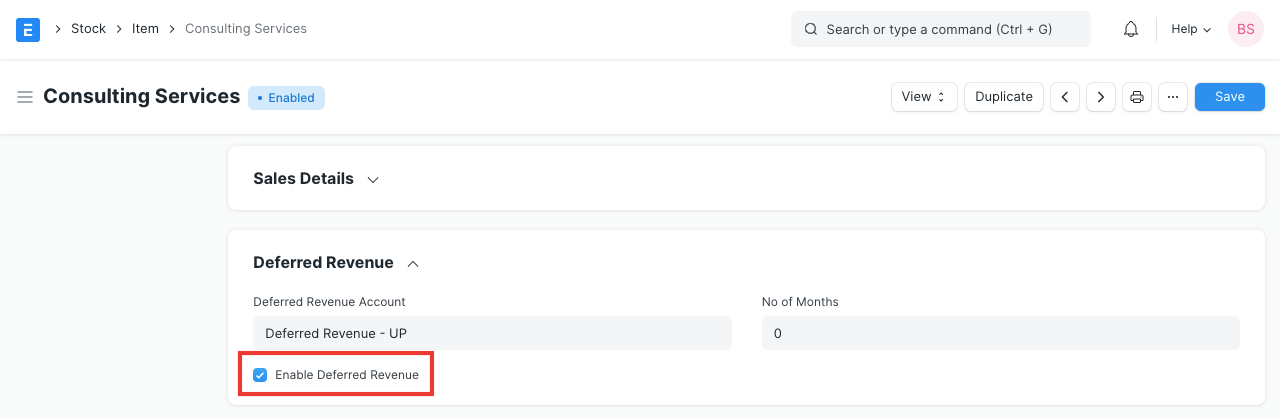Navigate to Stock breadcrumb
The width and height of the screenshot is (1280, 418).
(x=88, y=29)
